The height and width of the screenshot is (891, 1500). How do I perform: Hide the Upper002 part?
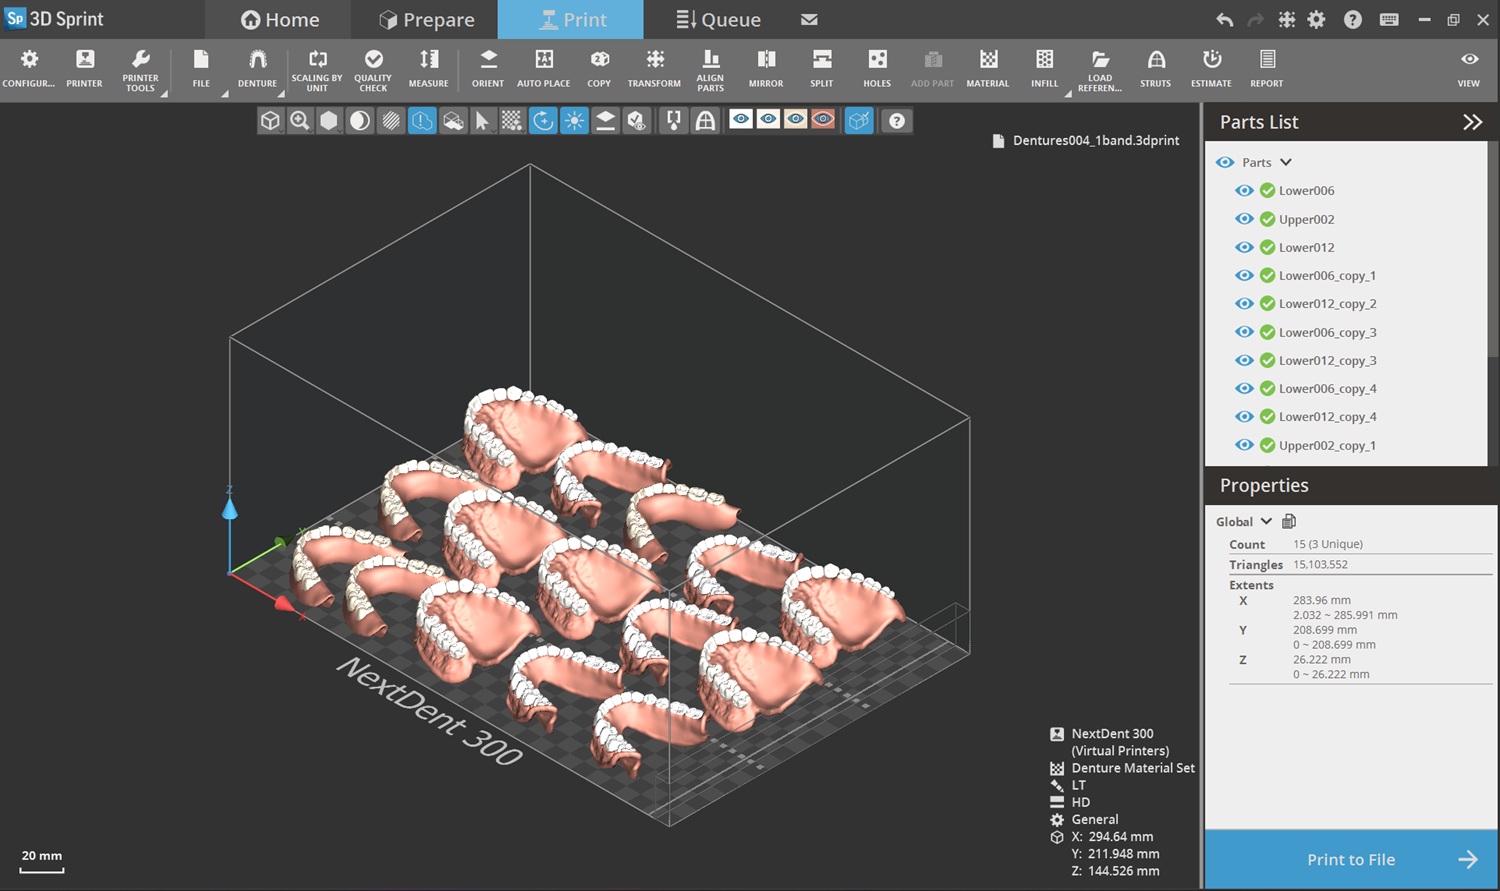(x=1244, y=218)
